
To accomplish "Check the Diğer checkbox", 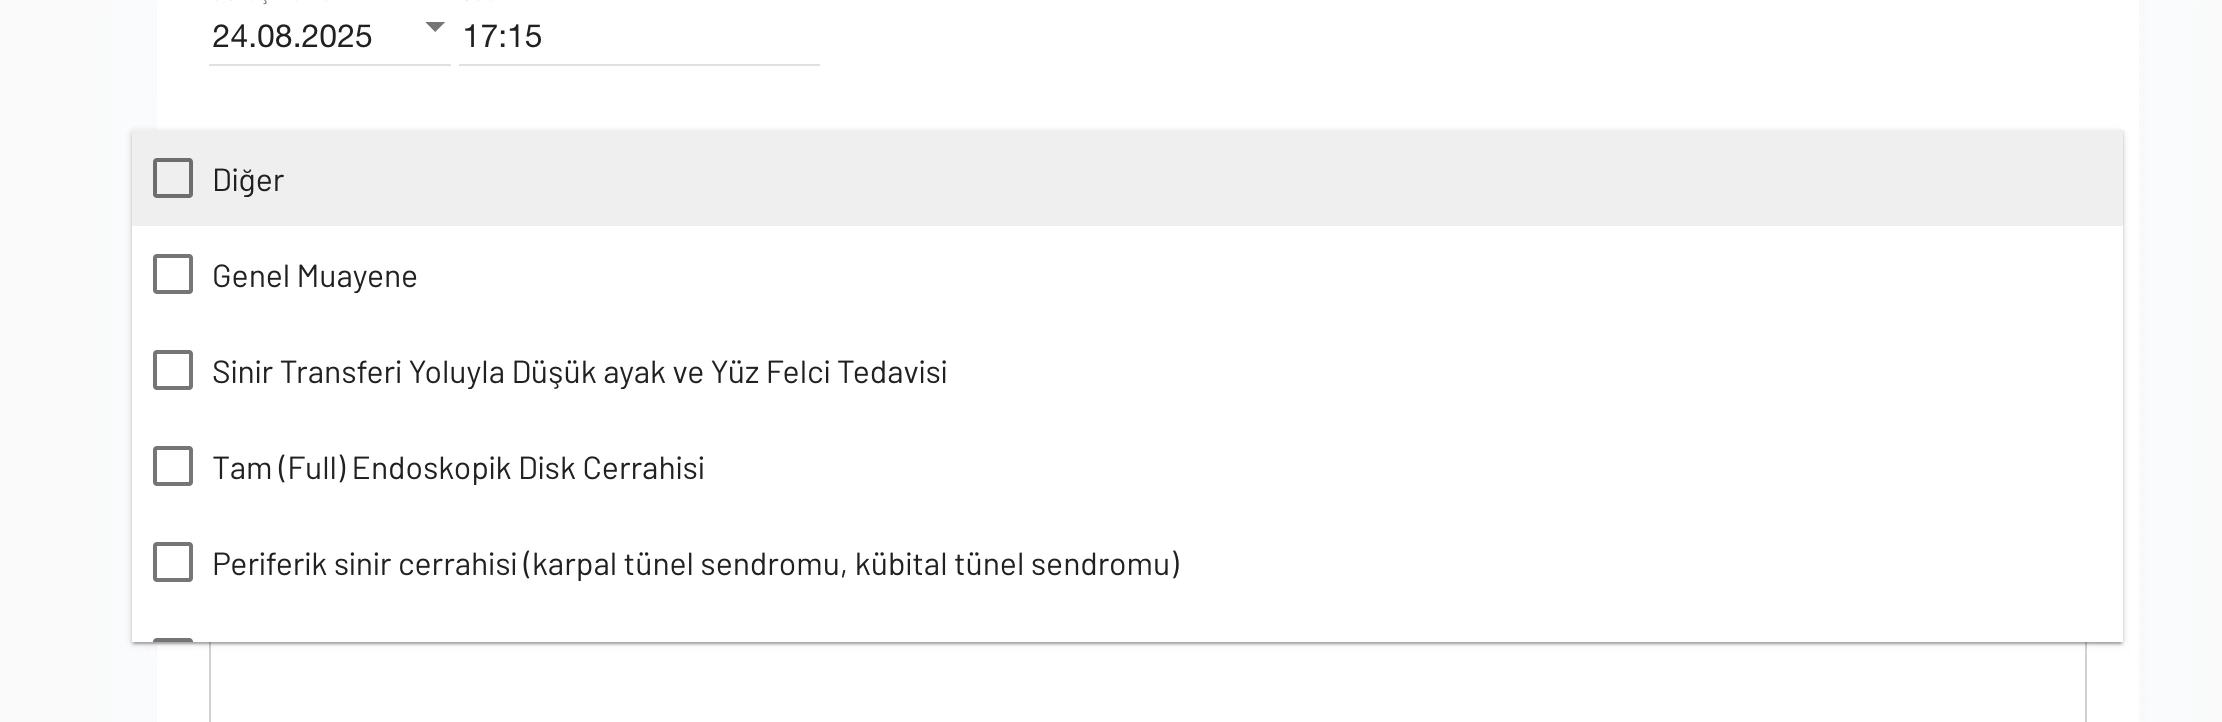I will tap(173, 179).
